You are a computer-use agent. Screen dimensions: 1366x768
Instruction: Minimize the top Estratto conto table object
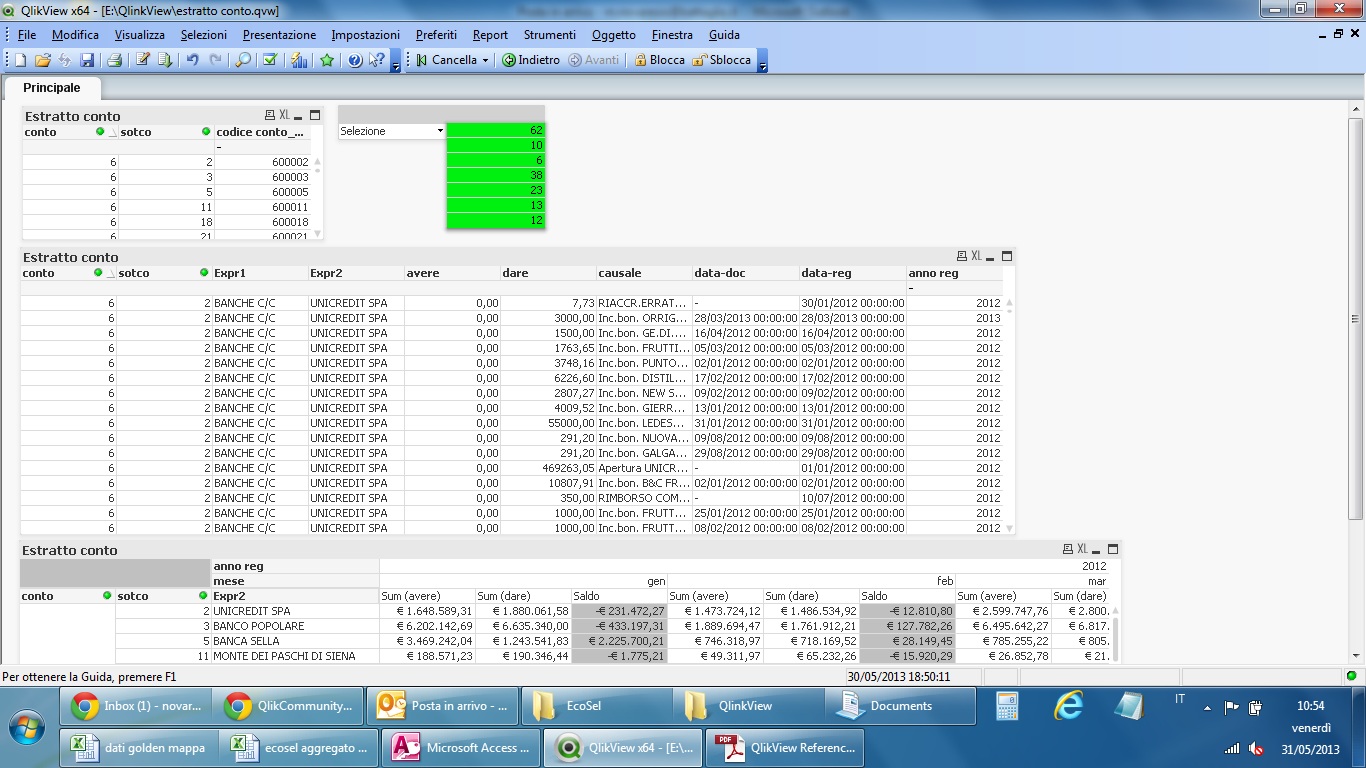coord(298,117)
